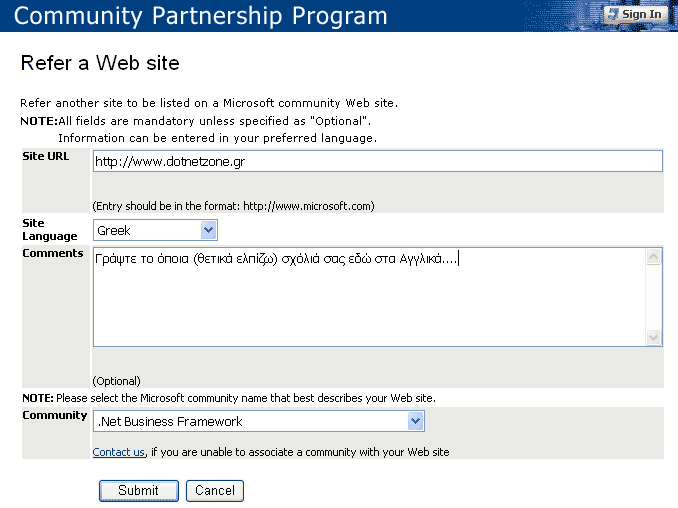Click the Comments scrollbar up arrow
The image size is (678, 508).
click(654, 257)
